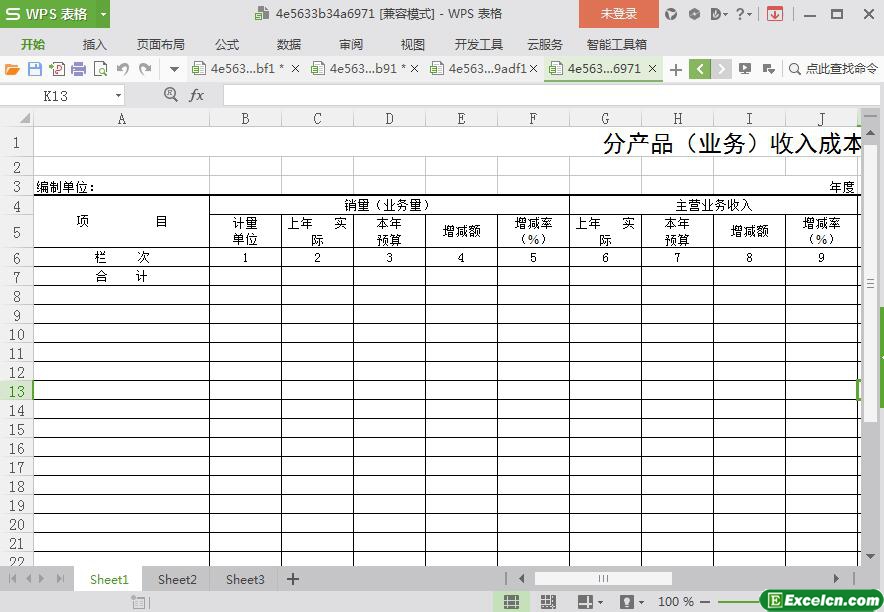This screenshot has width=884, height=612.
Task: Open the 智能工具箱 ribbon tab
Action: pos(616,45)
